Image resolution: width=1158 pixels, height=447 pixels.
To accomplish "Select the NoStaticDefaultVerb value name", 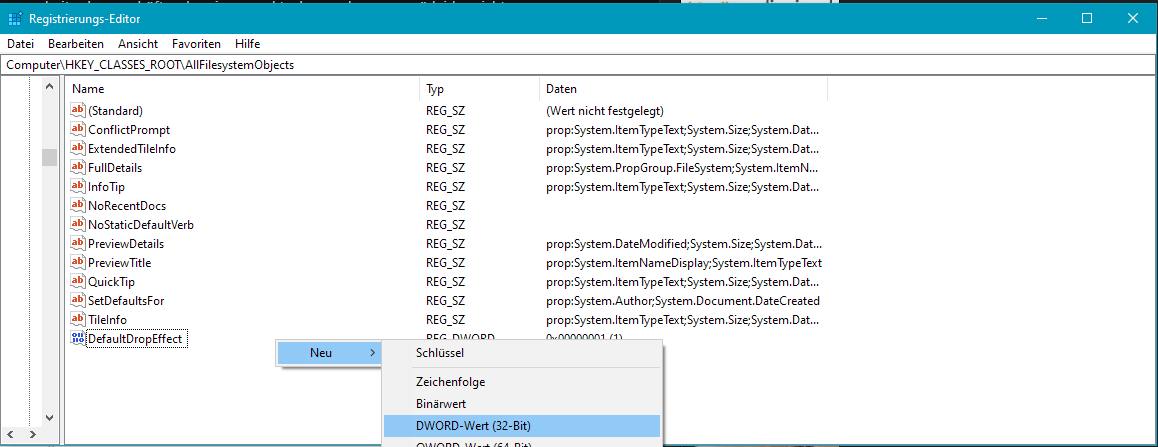I will point(141,225).
